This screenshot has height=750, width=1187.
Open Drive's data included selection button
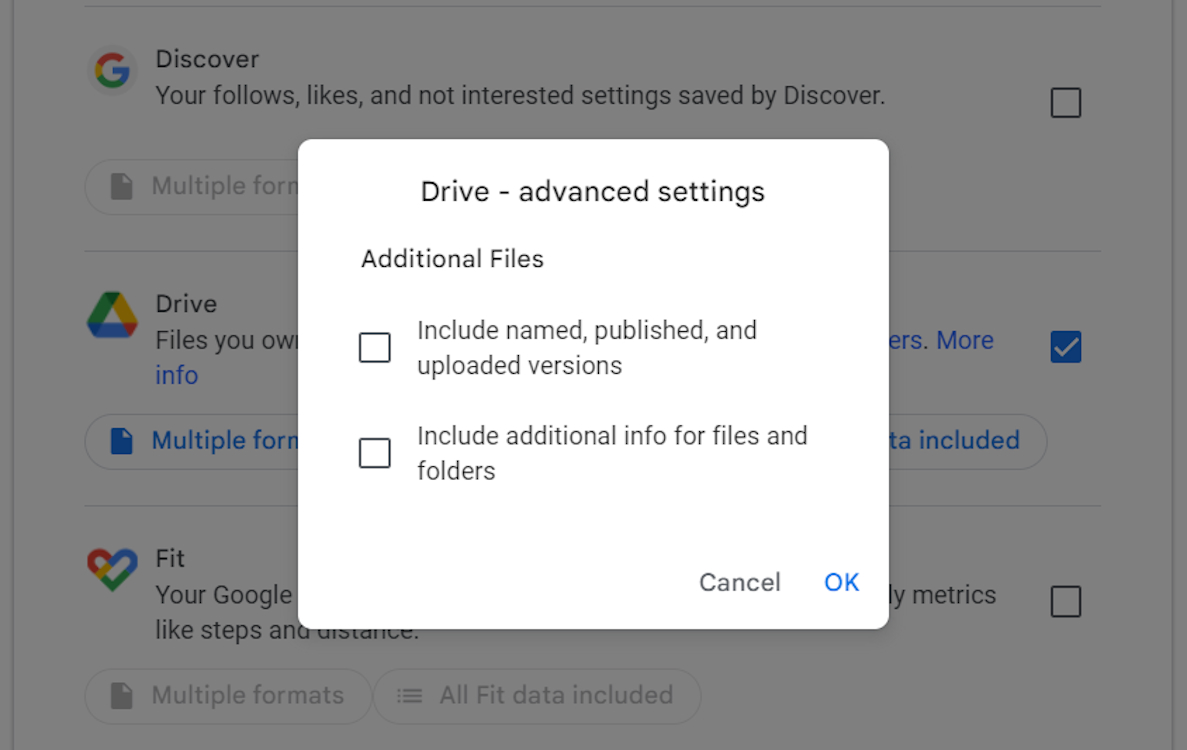pos(965,440)
